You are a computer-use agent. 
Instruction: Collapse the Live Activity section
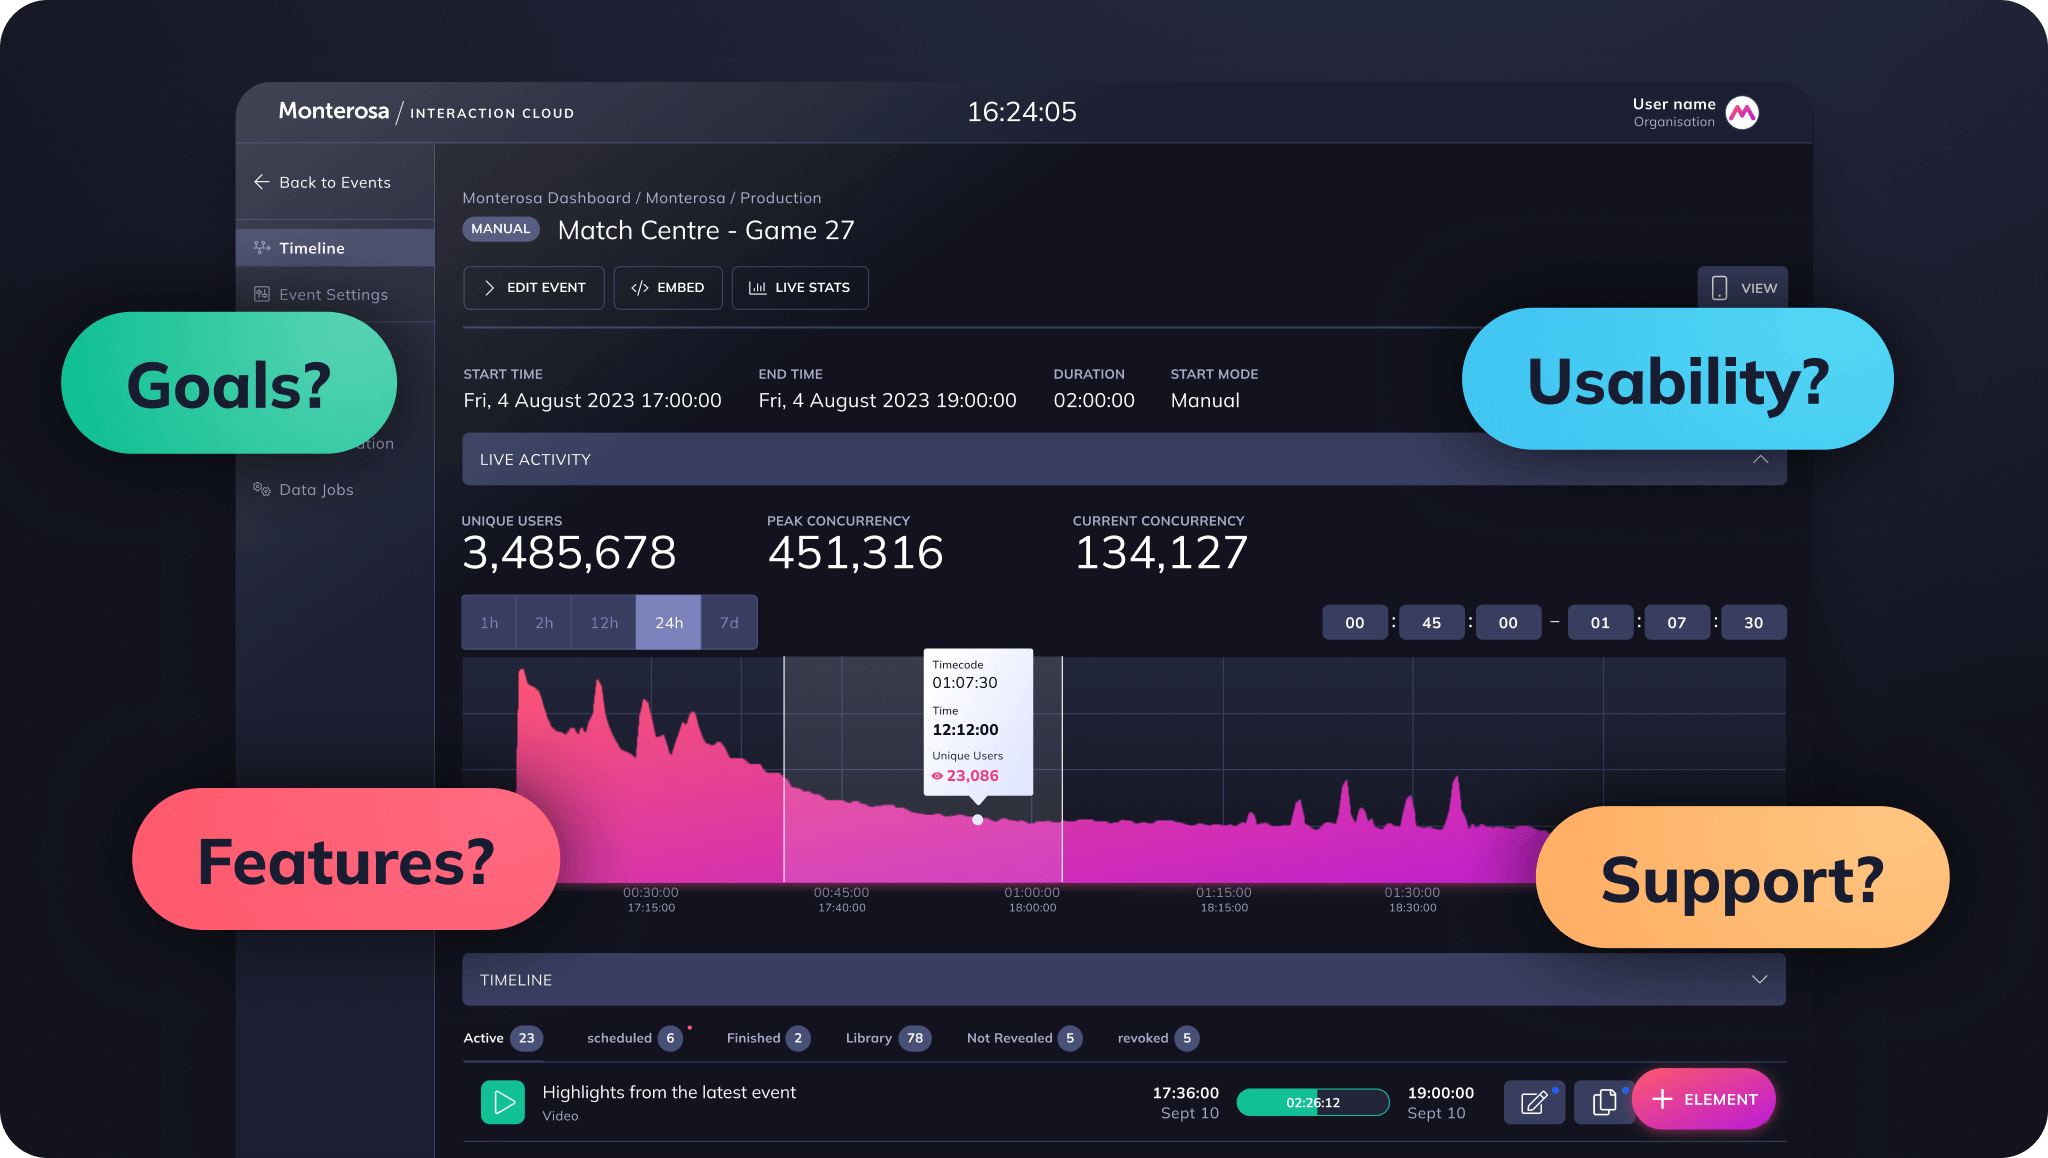tap(1760, 459)
